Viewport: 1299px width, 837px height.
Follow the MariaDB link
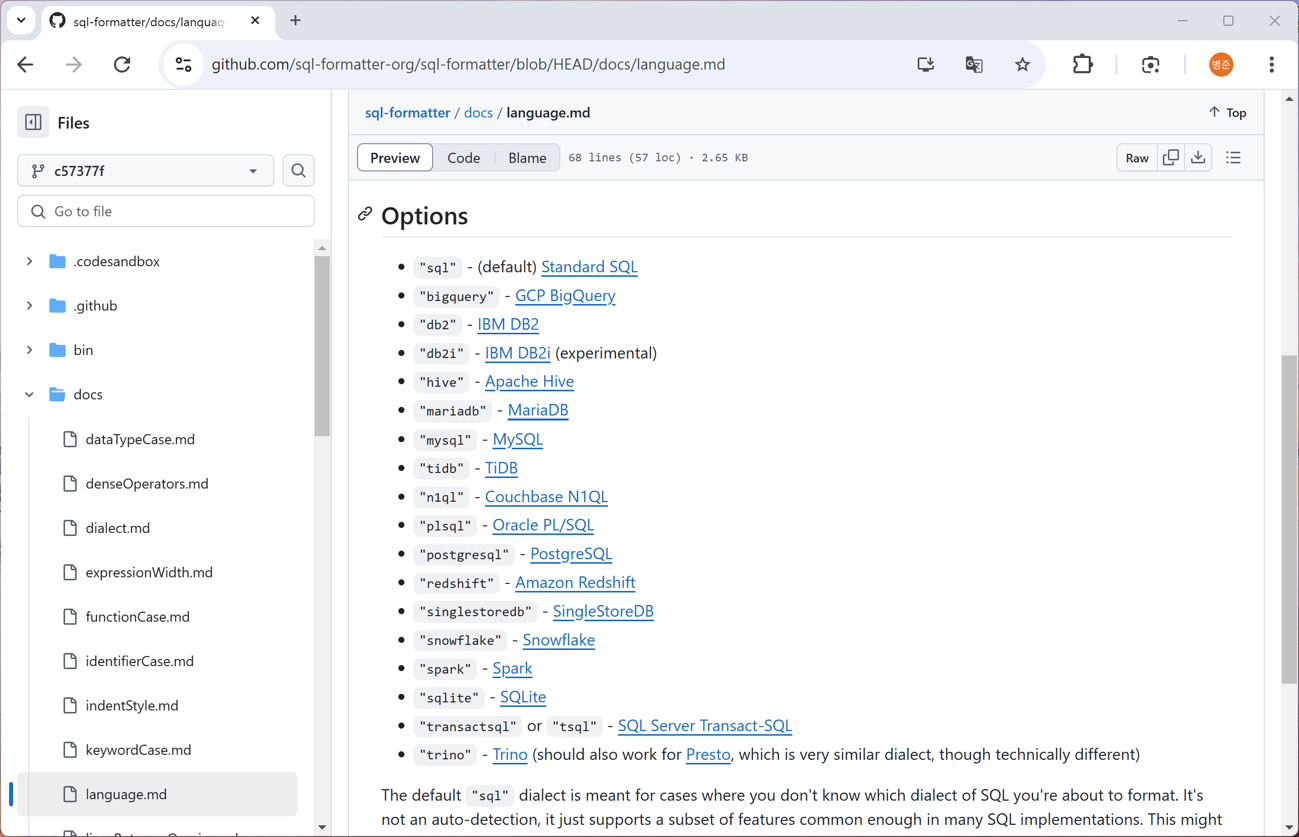(x=538, y=410)
